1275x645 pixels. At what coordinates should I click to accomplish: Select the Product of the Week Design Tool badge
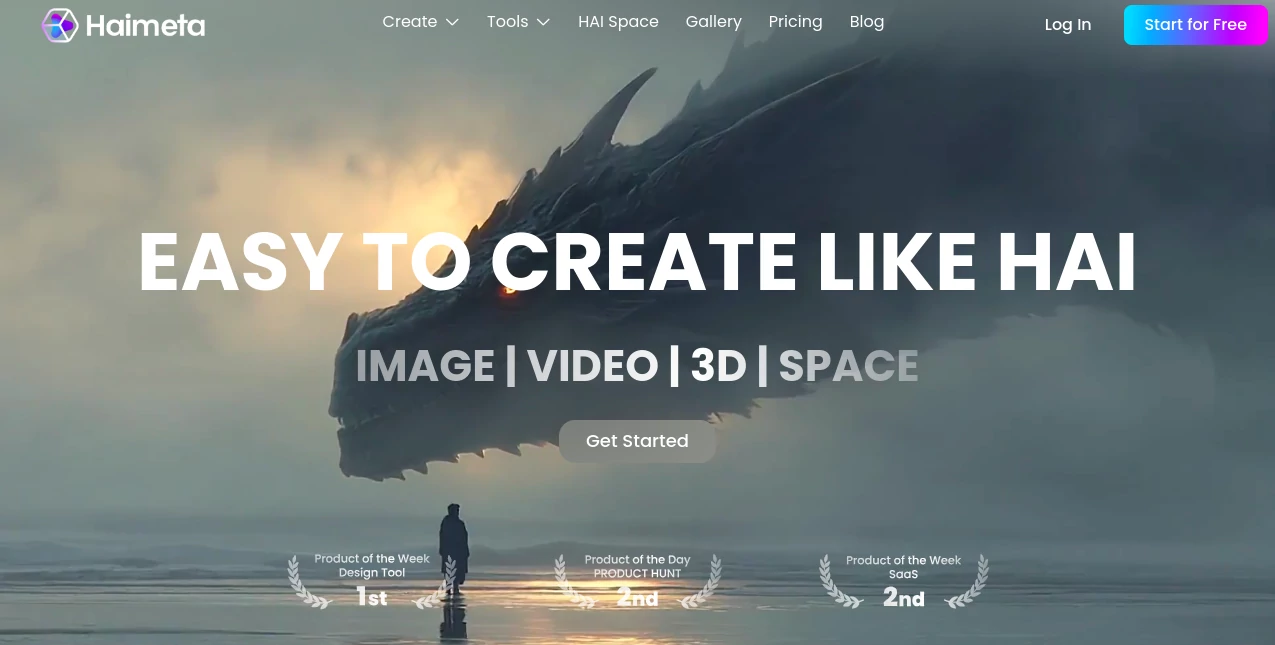tap(371, 580)
